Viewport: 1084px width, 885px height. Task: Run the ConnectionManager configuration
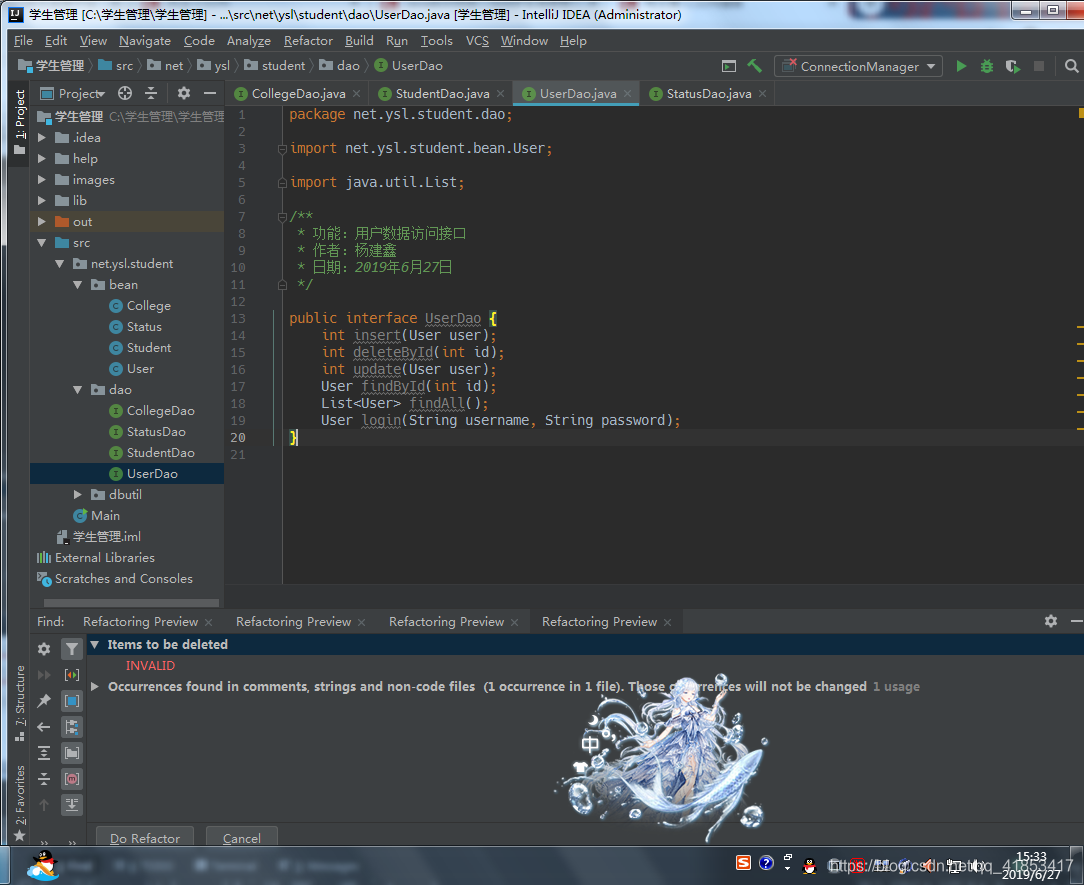point(961,66)
